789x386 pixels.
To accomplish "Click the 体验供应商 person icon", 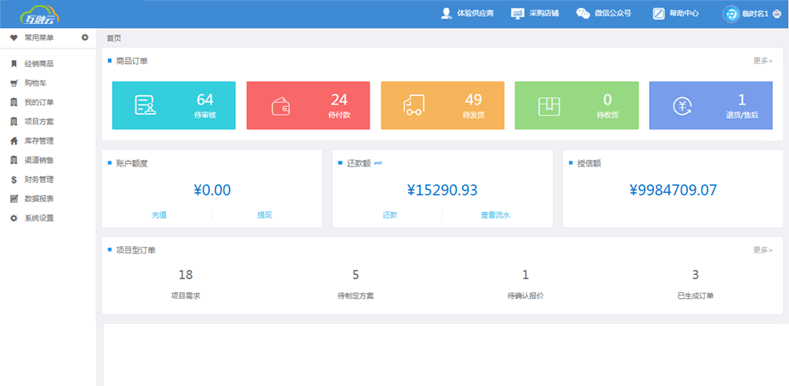I will click(446, 14).
